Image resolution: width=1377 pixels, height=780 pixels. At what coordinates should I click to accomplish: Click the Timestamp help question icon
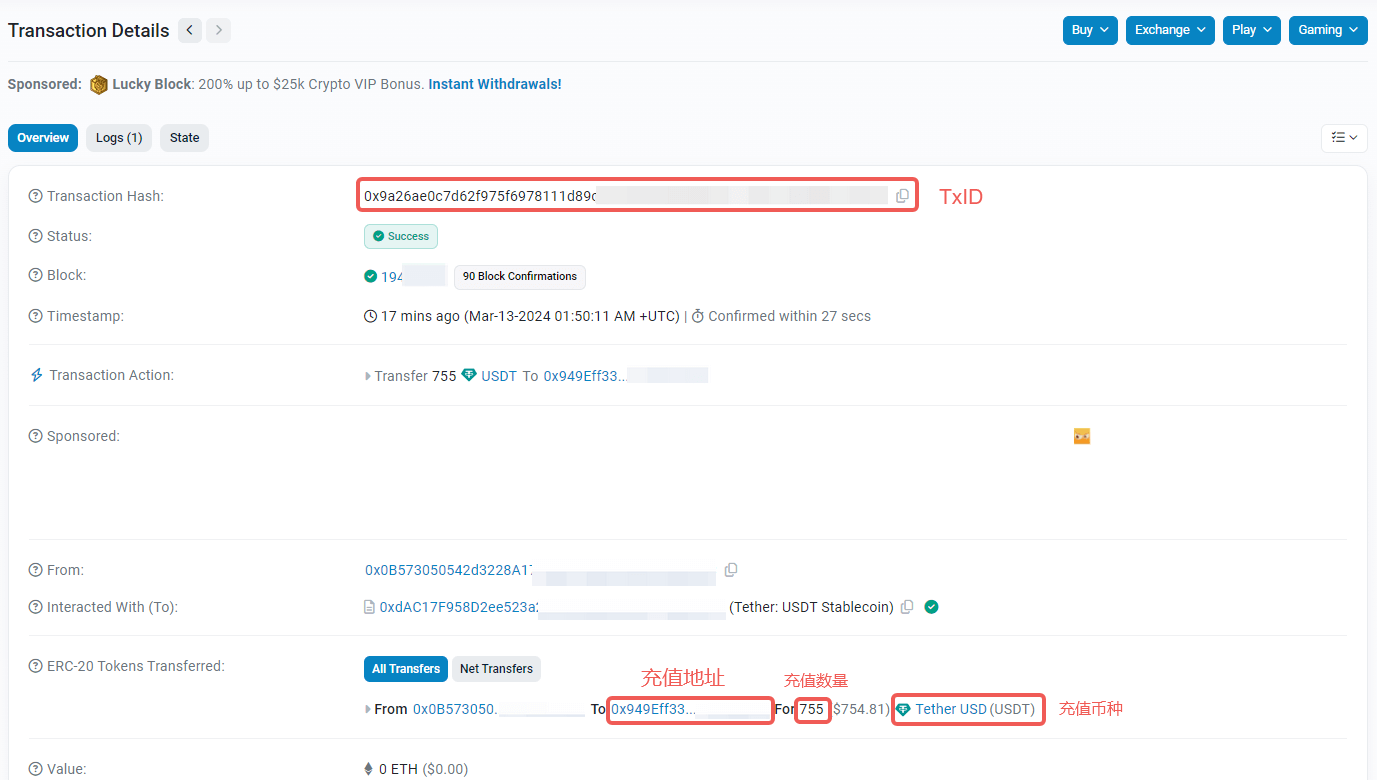(x=36, y=317)
